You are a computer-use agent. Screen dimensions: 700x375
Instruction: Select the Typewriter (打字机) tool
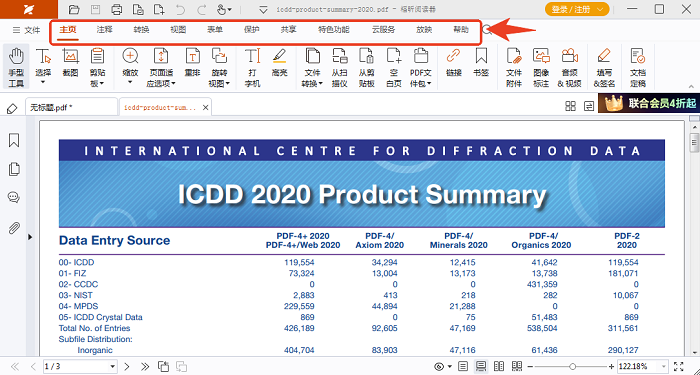(252, 67)
